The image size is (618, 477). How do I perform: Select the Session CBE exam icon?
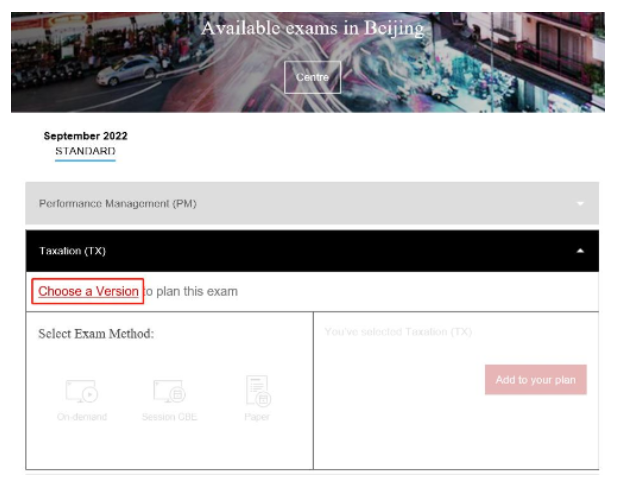point(168,390)
